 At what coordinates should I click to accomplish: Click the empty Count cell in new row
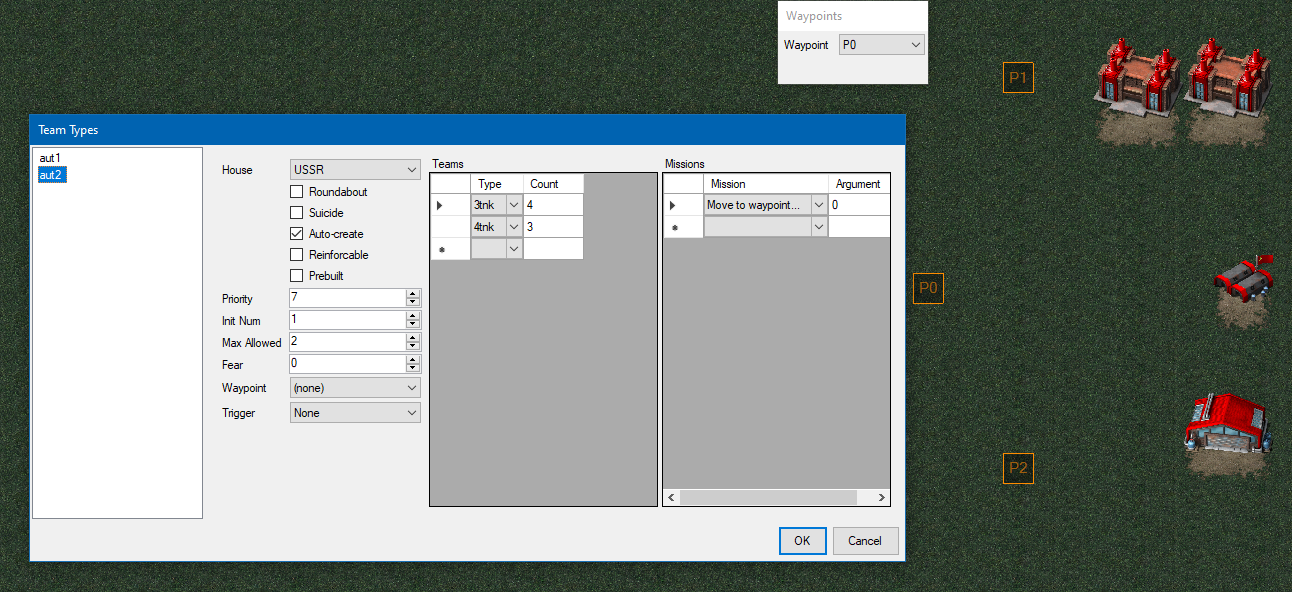[x=553, y=249]
